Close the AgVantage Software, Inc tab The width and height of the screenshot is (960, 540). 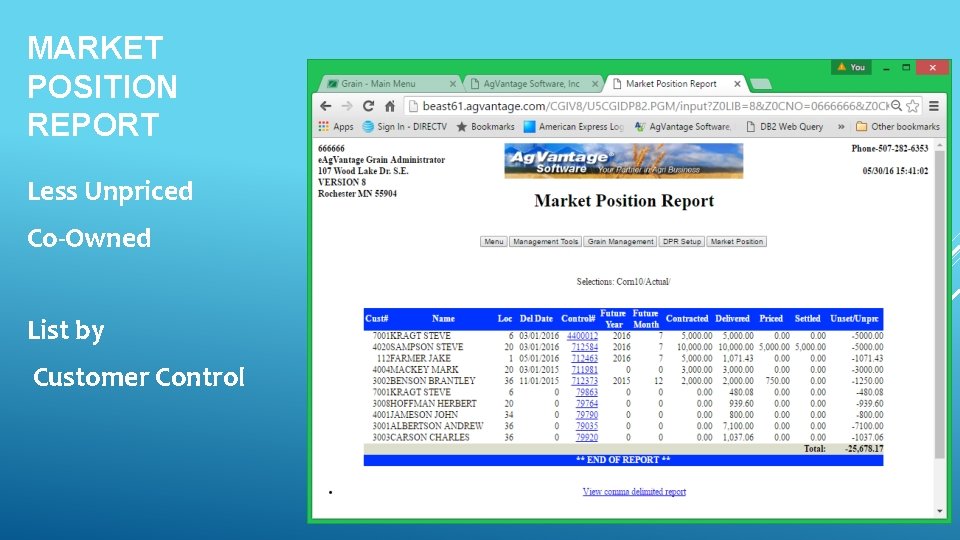pyautogui.click(x=594, y=84)
